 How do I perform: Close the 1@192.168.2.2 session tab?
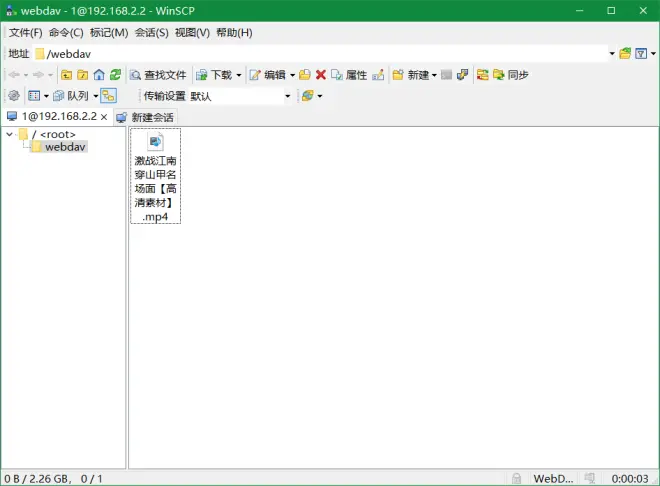click(x=104, y=117)
